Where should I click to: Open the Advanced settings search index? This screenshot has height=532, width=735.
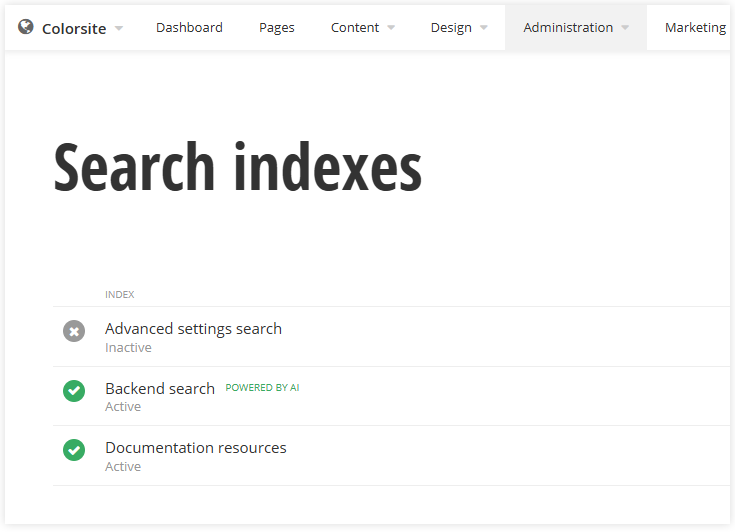click(x=193, y=329)
